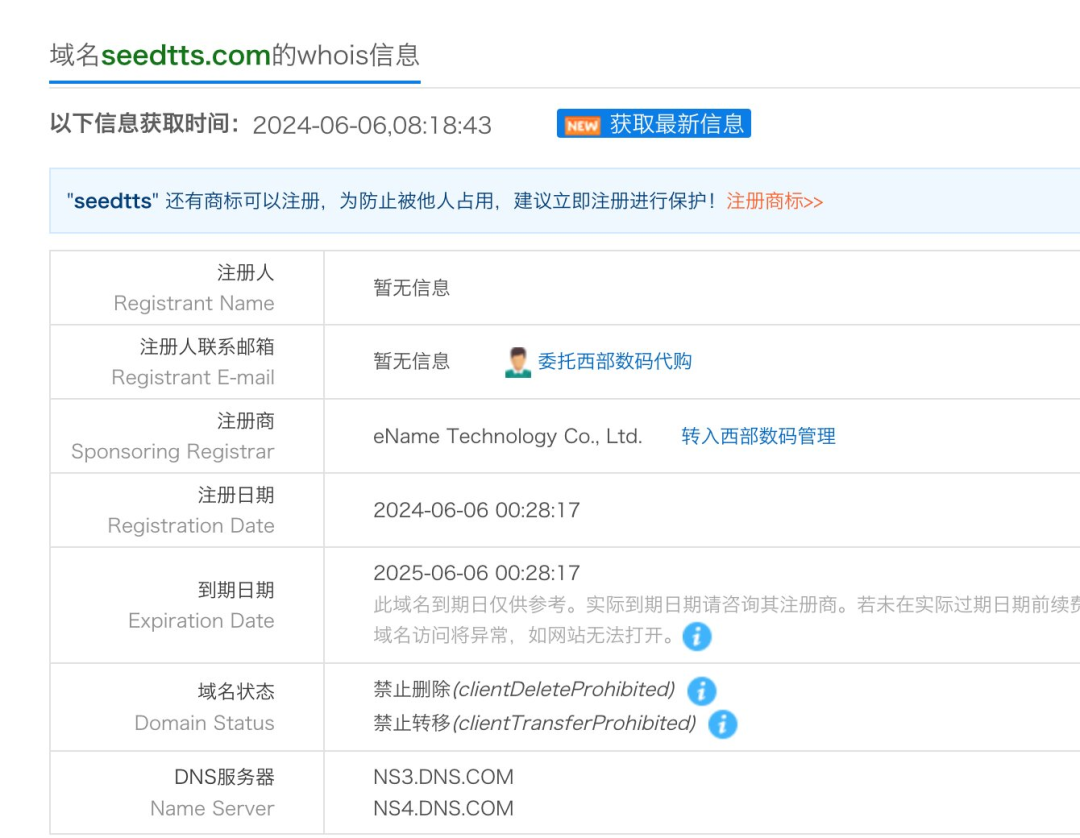
Task: Click the info icon next to clientDeleteProhibited
Action: pyautogui.click(x=701, y=691)
